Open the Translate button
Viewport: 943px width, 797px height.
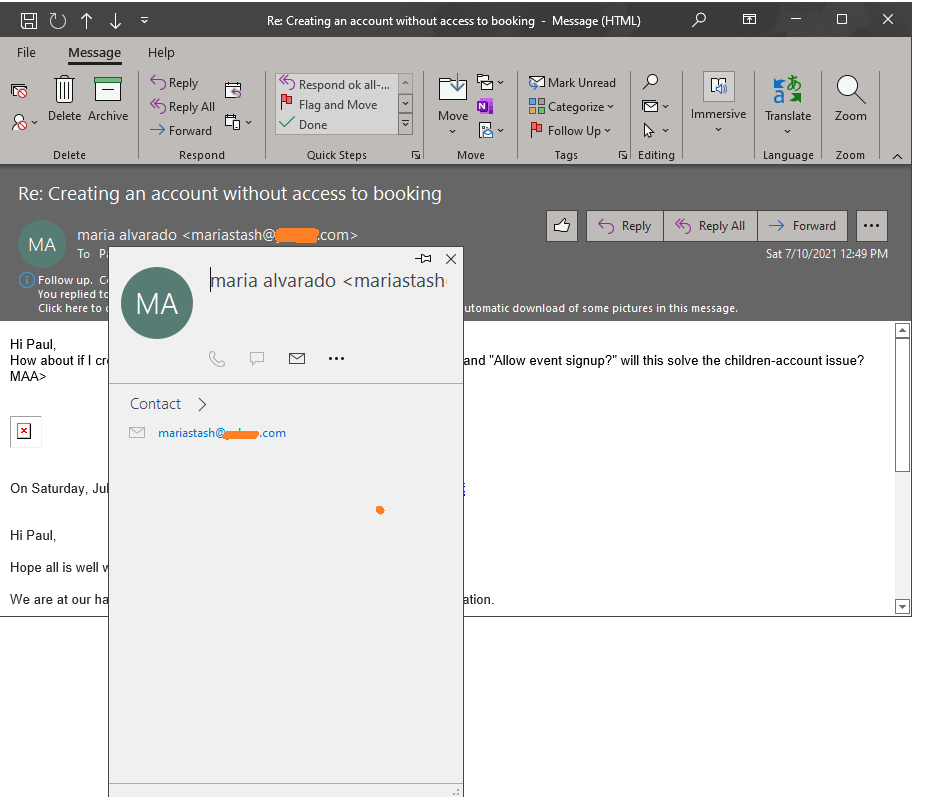coord(788,105)
